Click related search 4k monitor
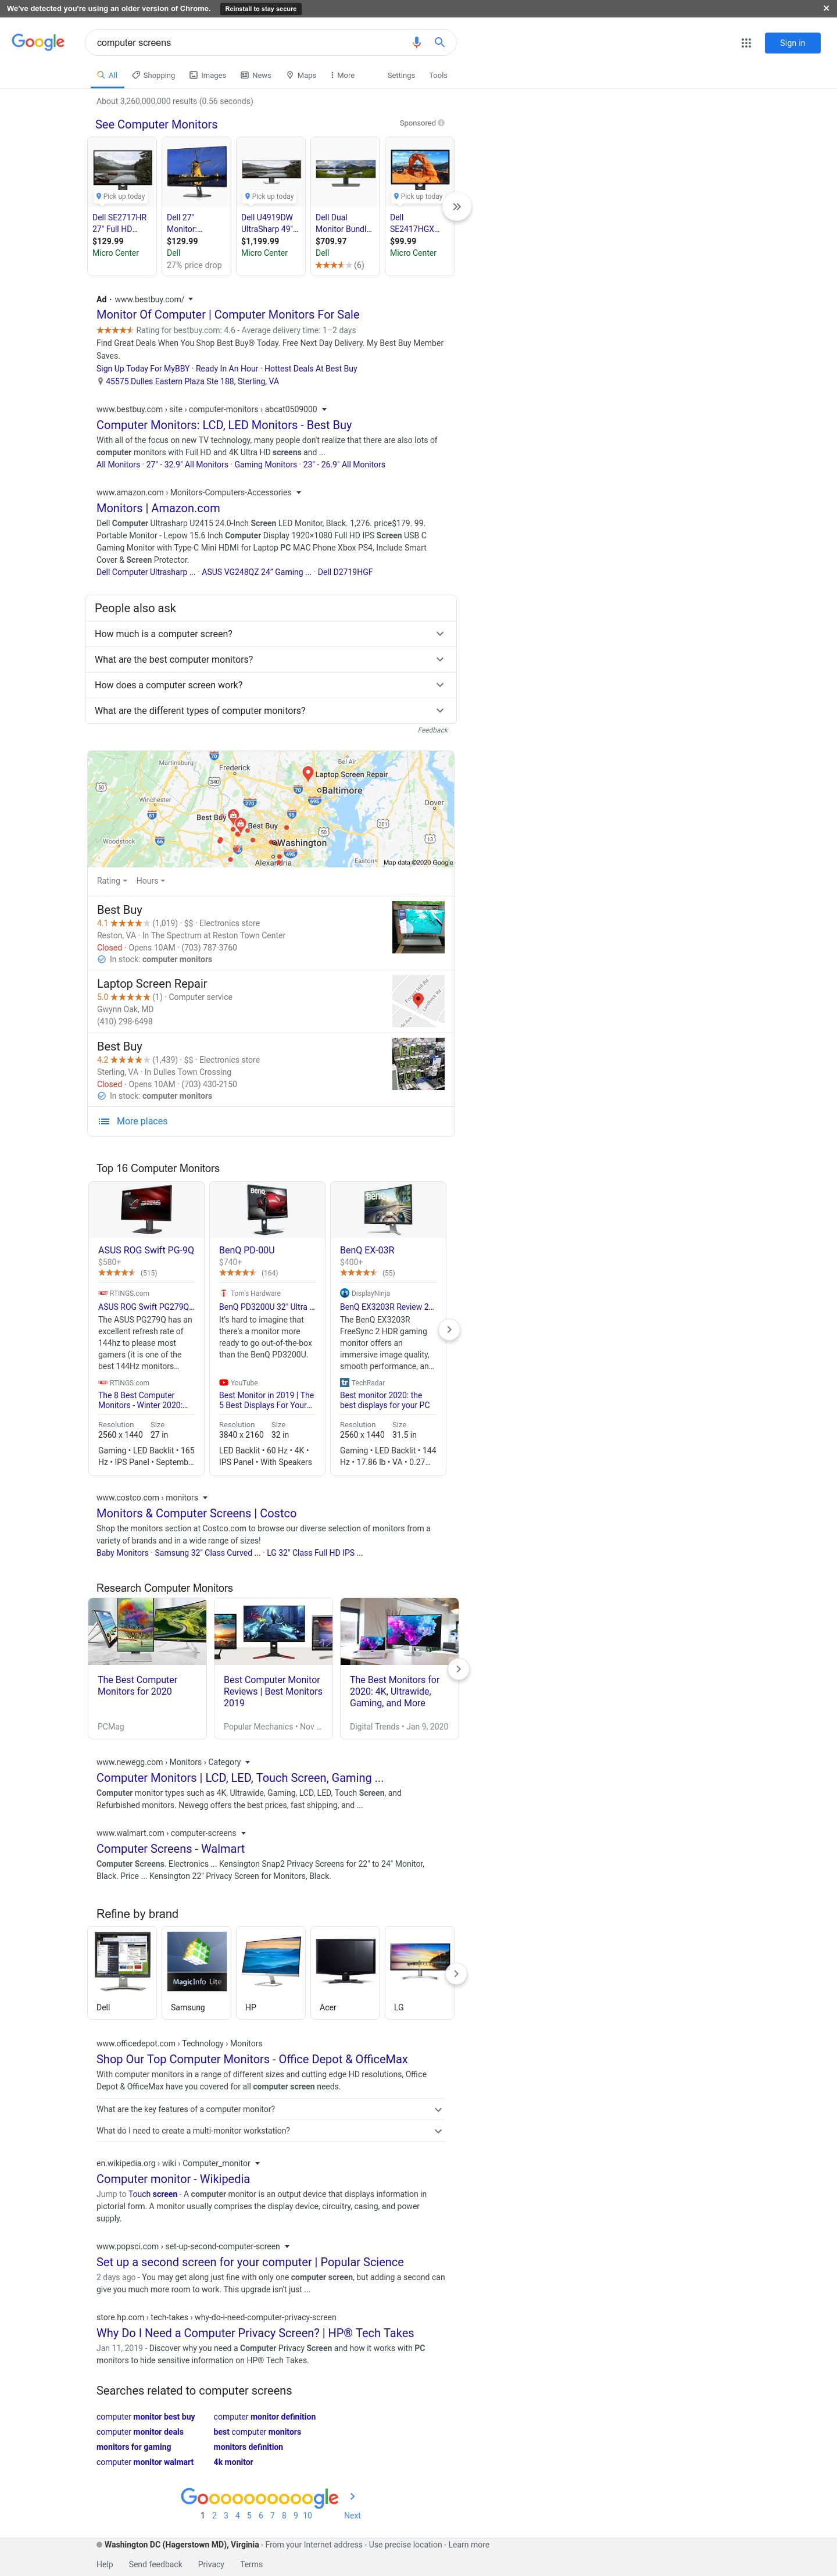The width and height of the screenshot is (837, 2576). click(x=233, y=2462)
